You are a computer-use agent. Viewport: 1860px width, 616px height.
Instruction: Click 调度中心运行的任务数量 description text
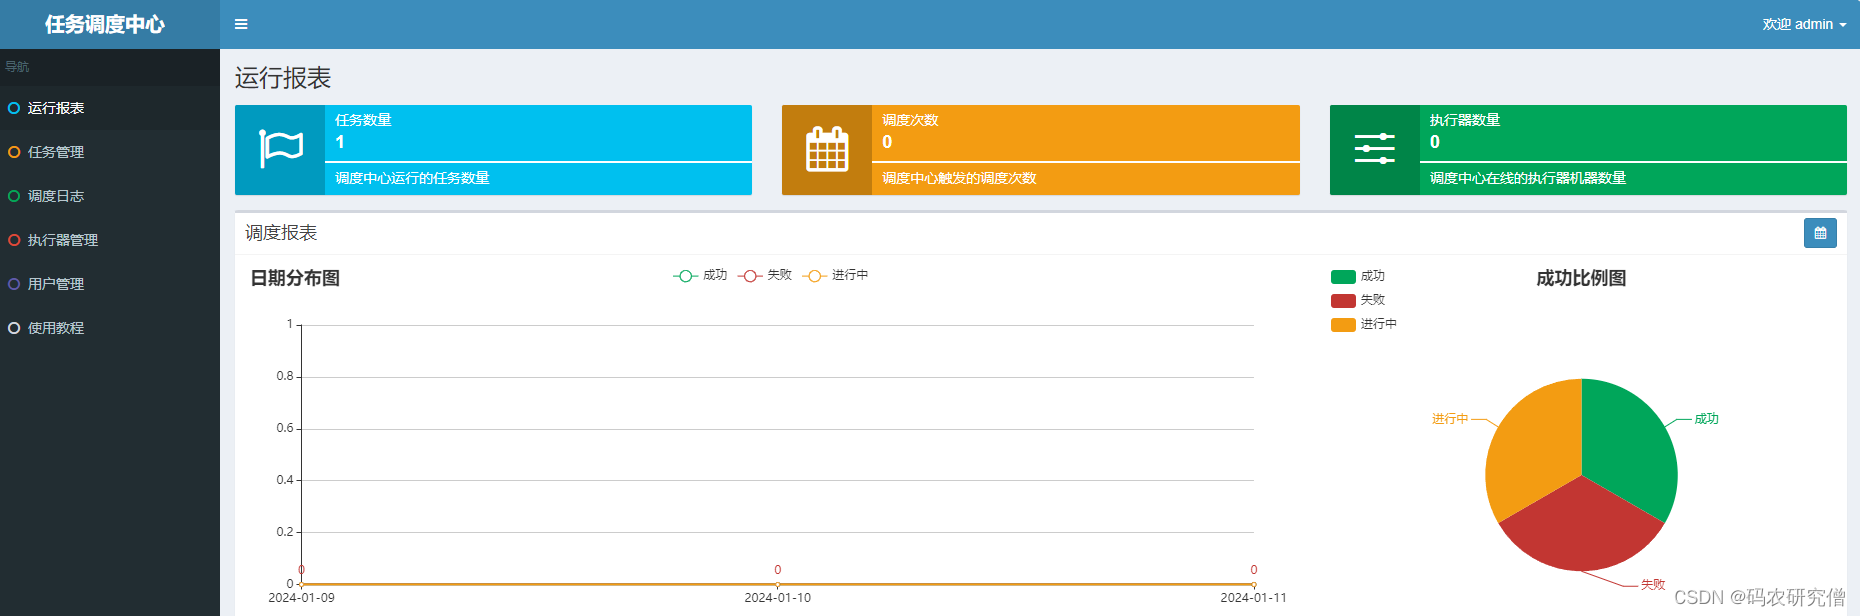coord(412,178)
